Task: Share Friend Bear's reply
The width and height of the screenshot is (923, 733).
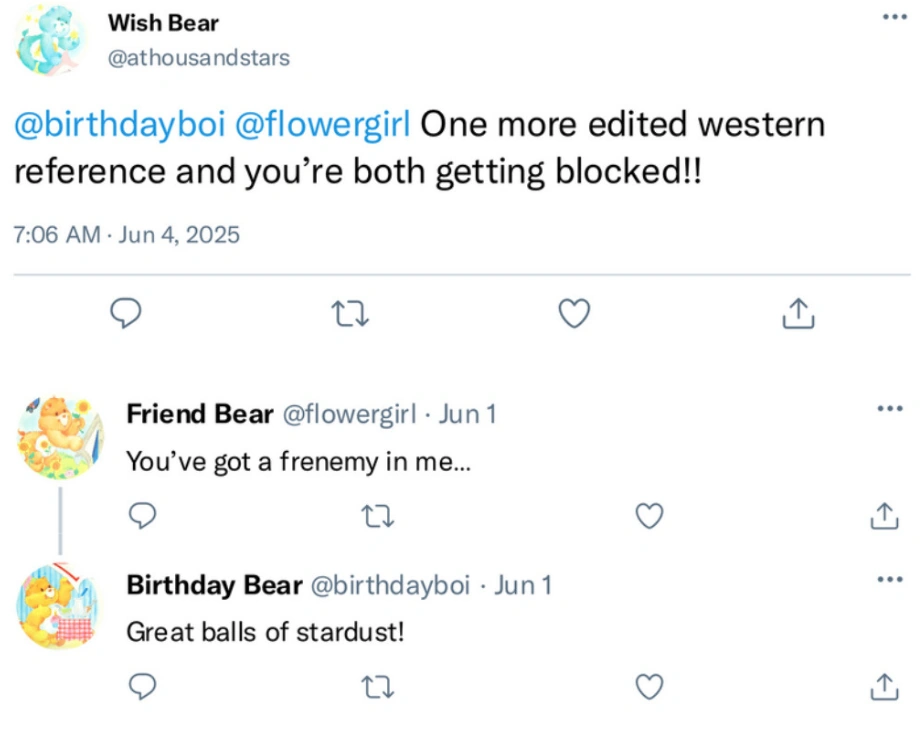Action: [x=884, y=516]
